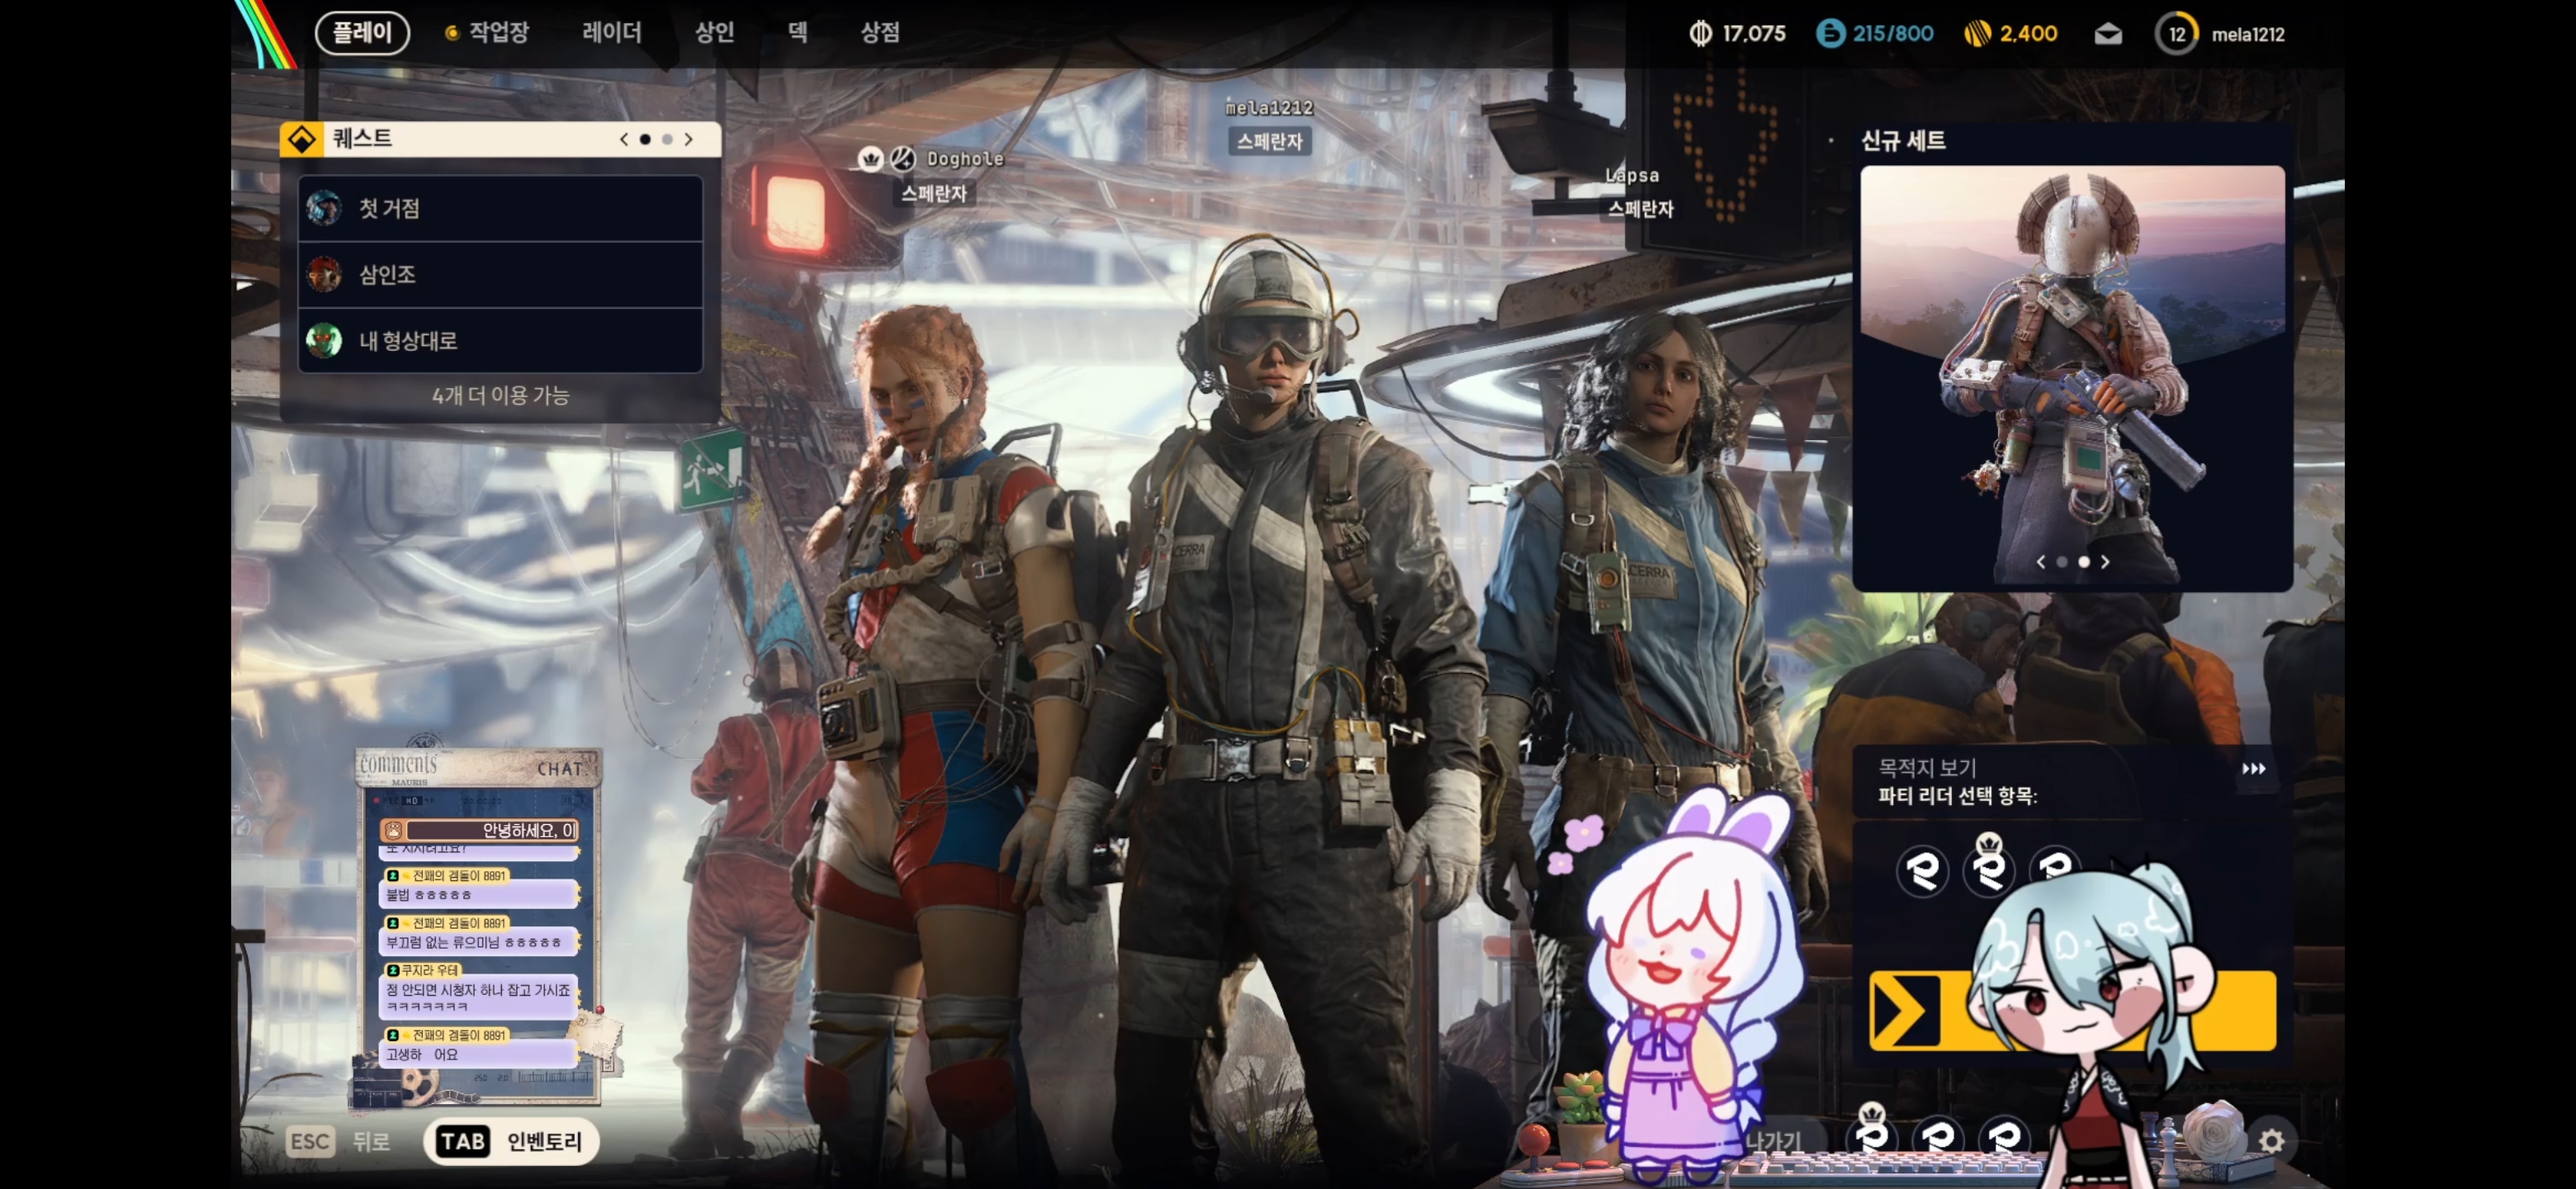Screen dimensions: 2576x1189
Task: Open the 레이더 tab
Action: [612, 33]
